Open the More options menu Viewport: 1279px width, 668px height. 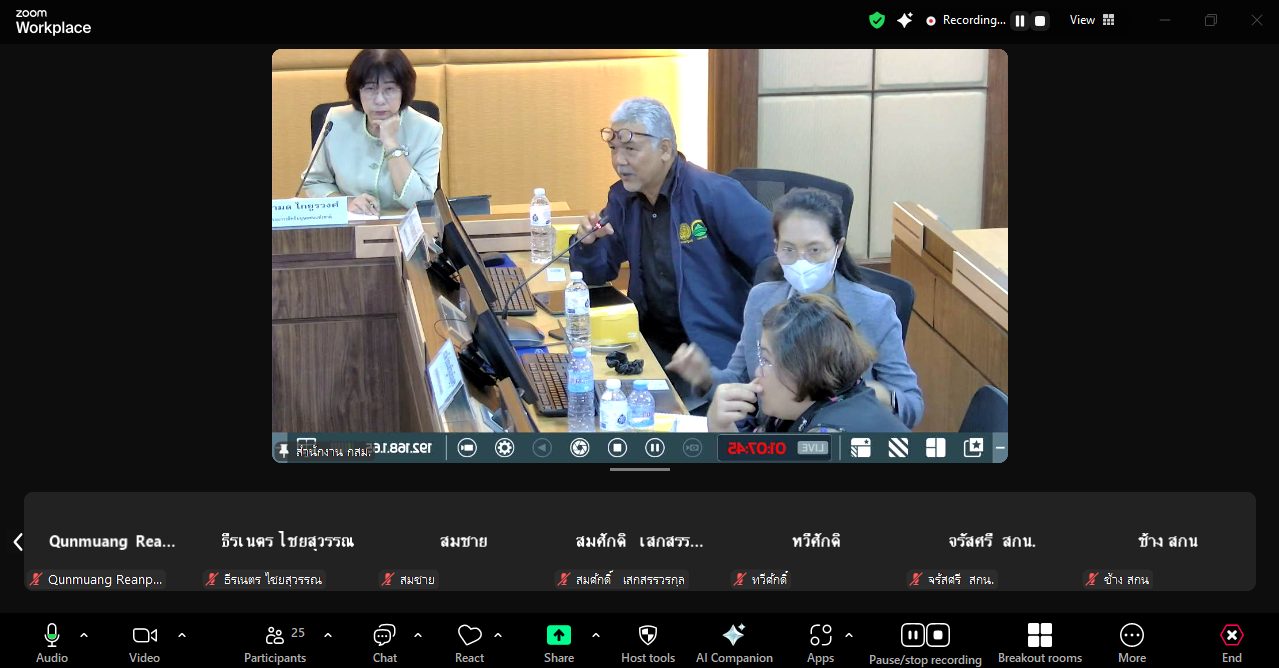click(1131, 636)
